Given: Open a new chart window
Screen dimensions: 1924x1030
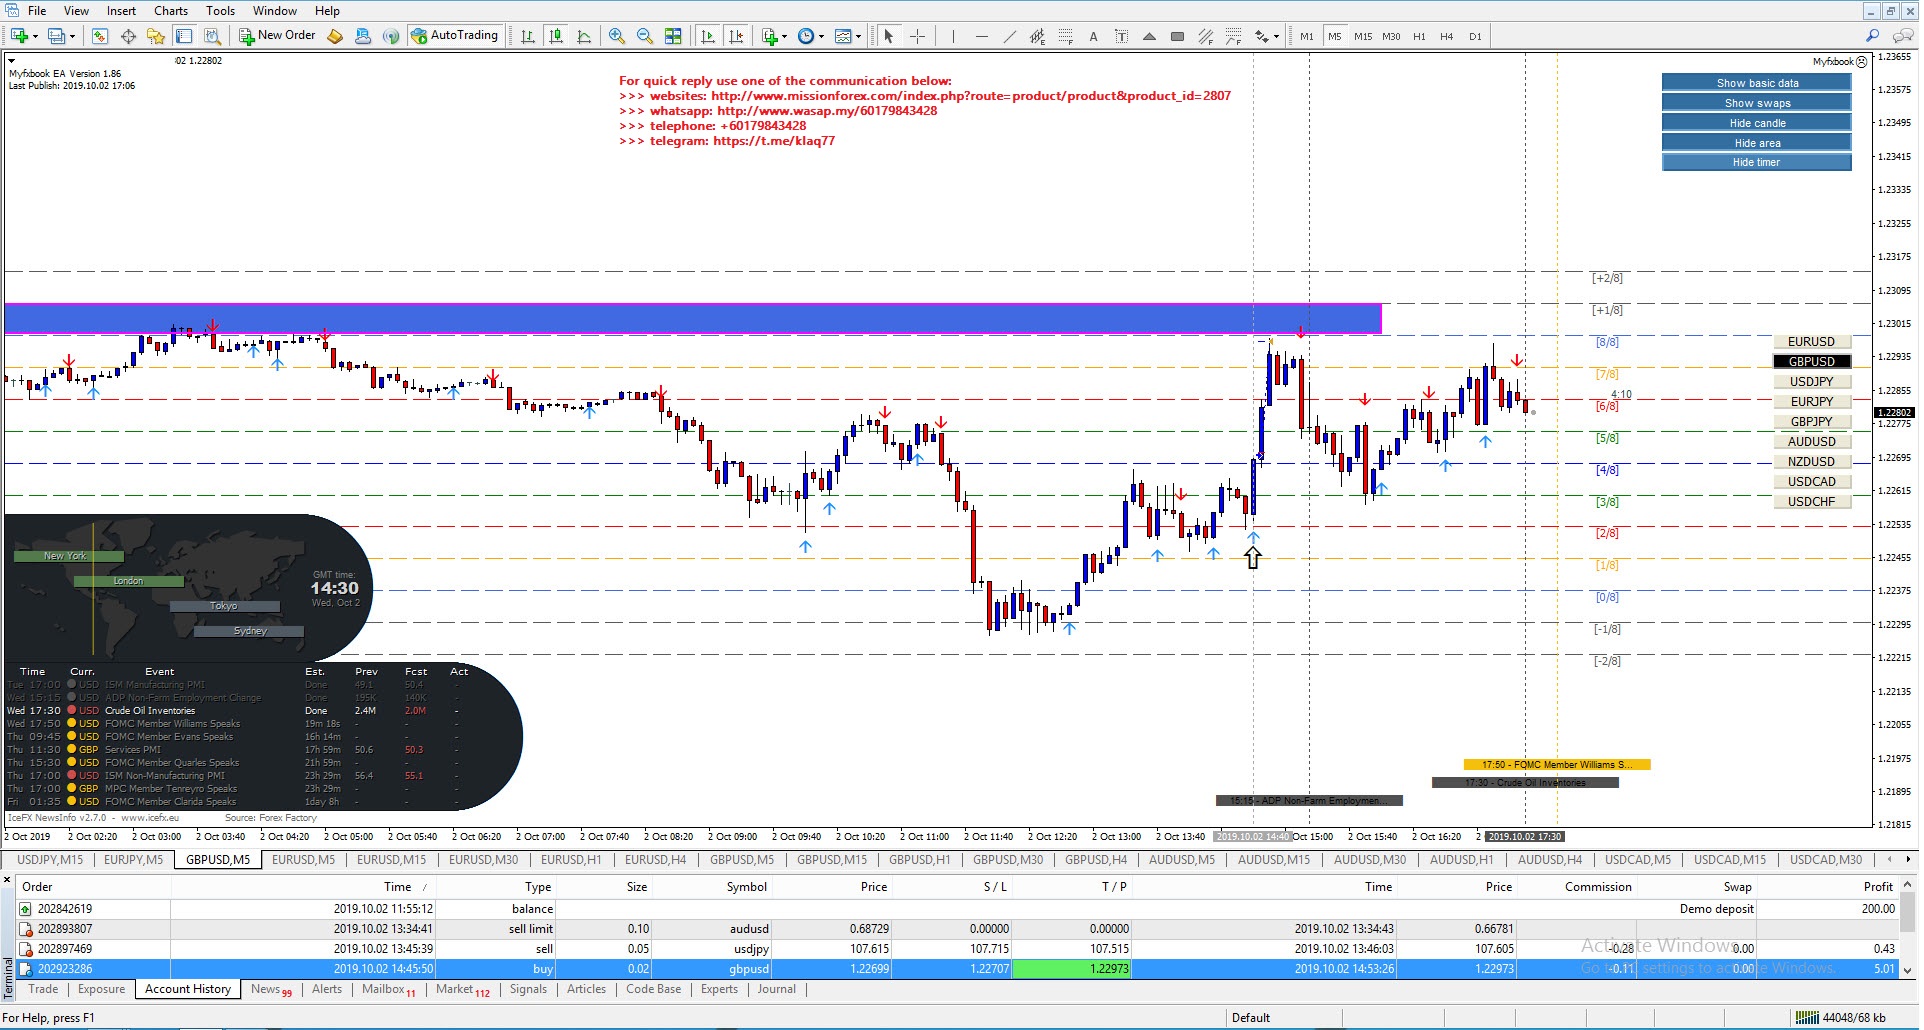Looking at the screenshot, I should click(19, 36).
